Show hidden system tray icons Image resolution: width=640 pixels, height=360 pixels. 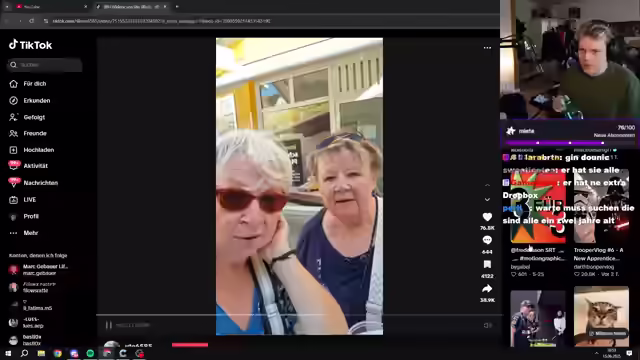click(x=596, y=353)
